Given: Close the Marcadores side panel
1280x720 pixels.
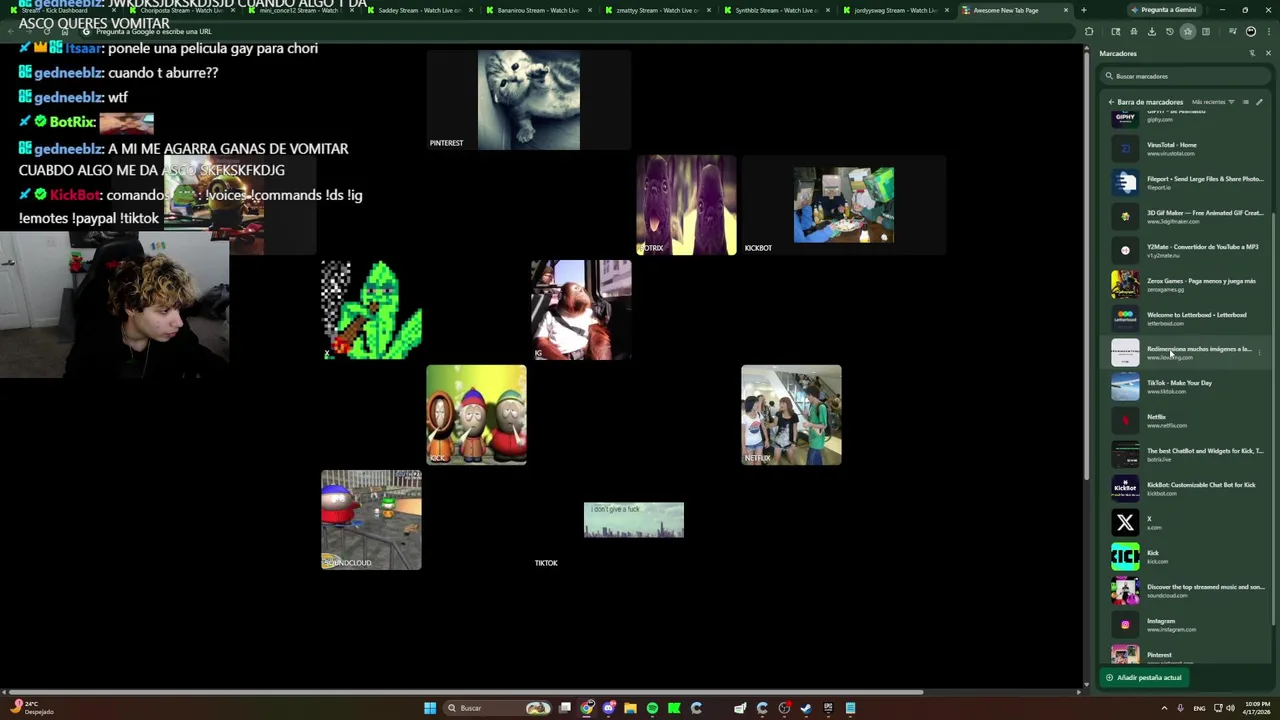Looking at the screenshot, I should 1268,53.
